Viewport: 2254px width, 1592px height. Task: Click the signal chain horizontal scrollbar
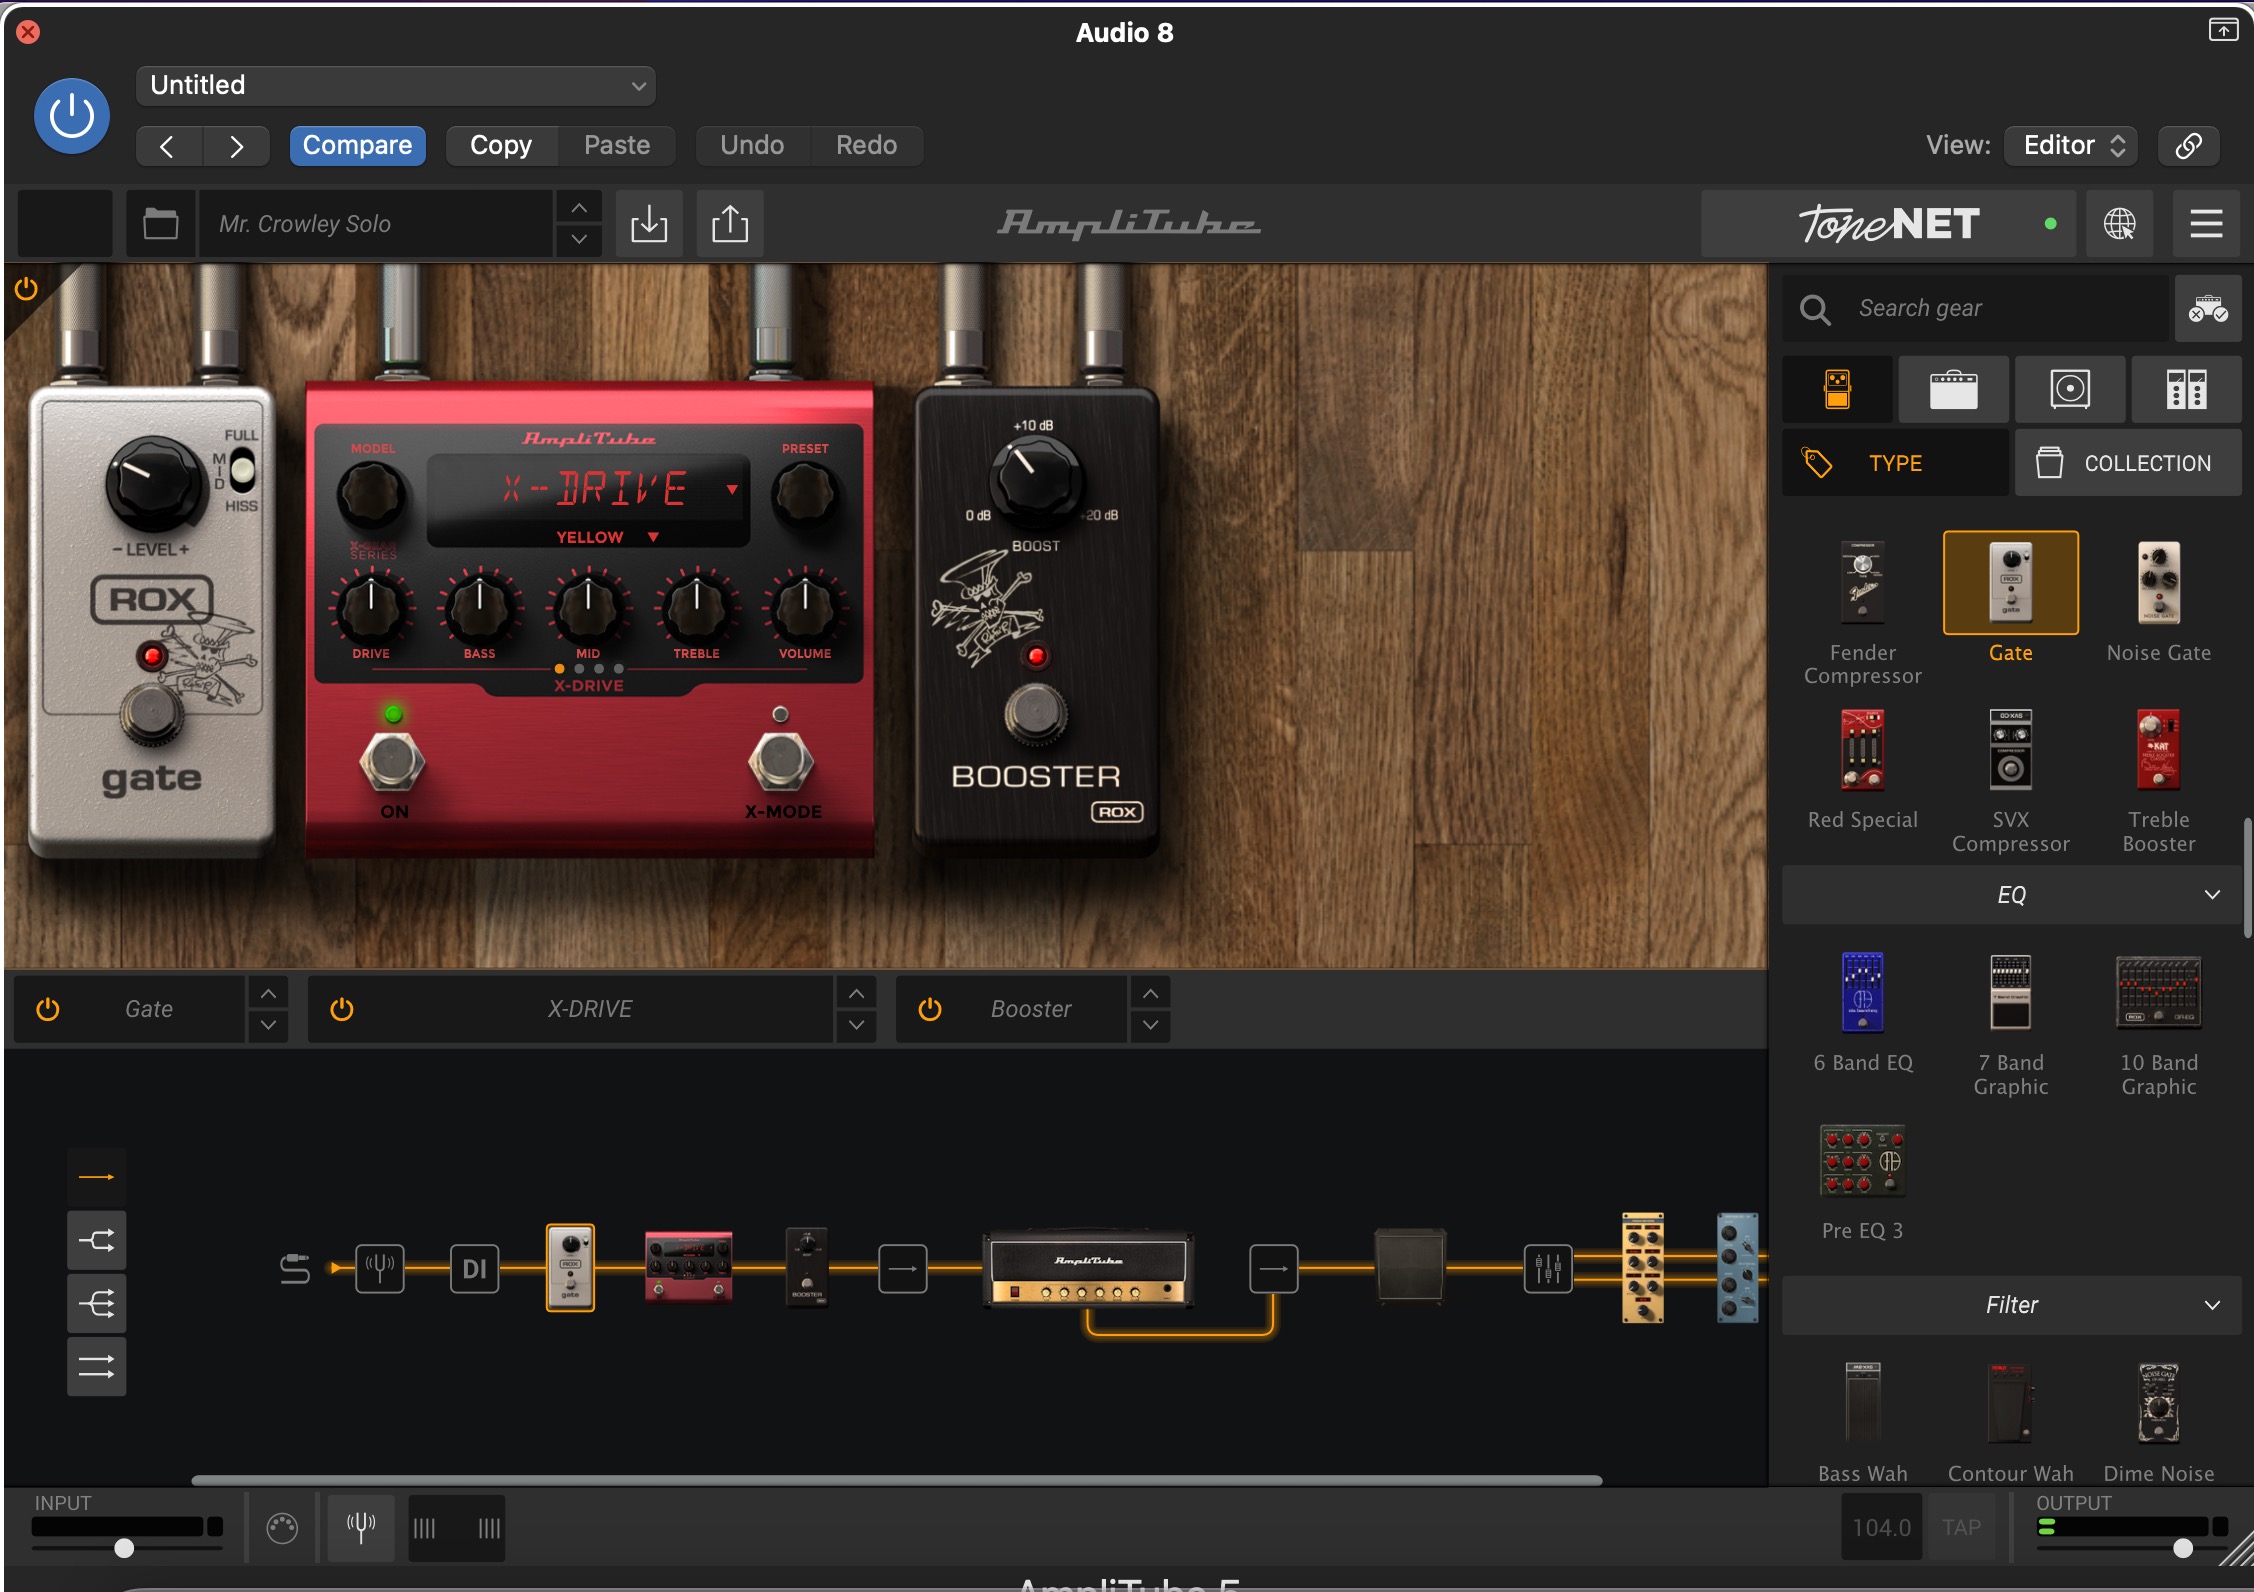click(896, 1480)
